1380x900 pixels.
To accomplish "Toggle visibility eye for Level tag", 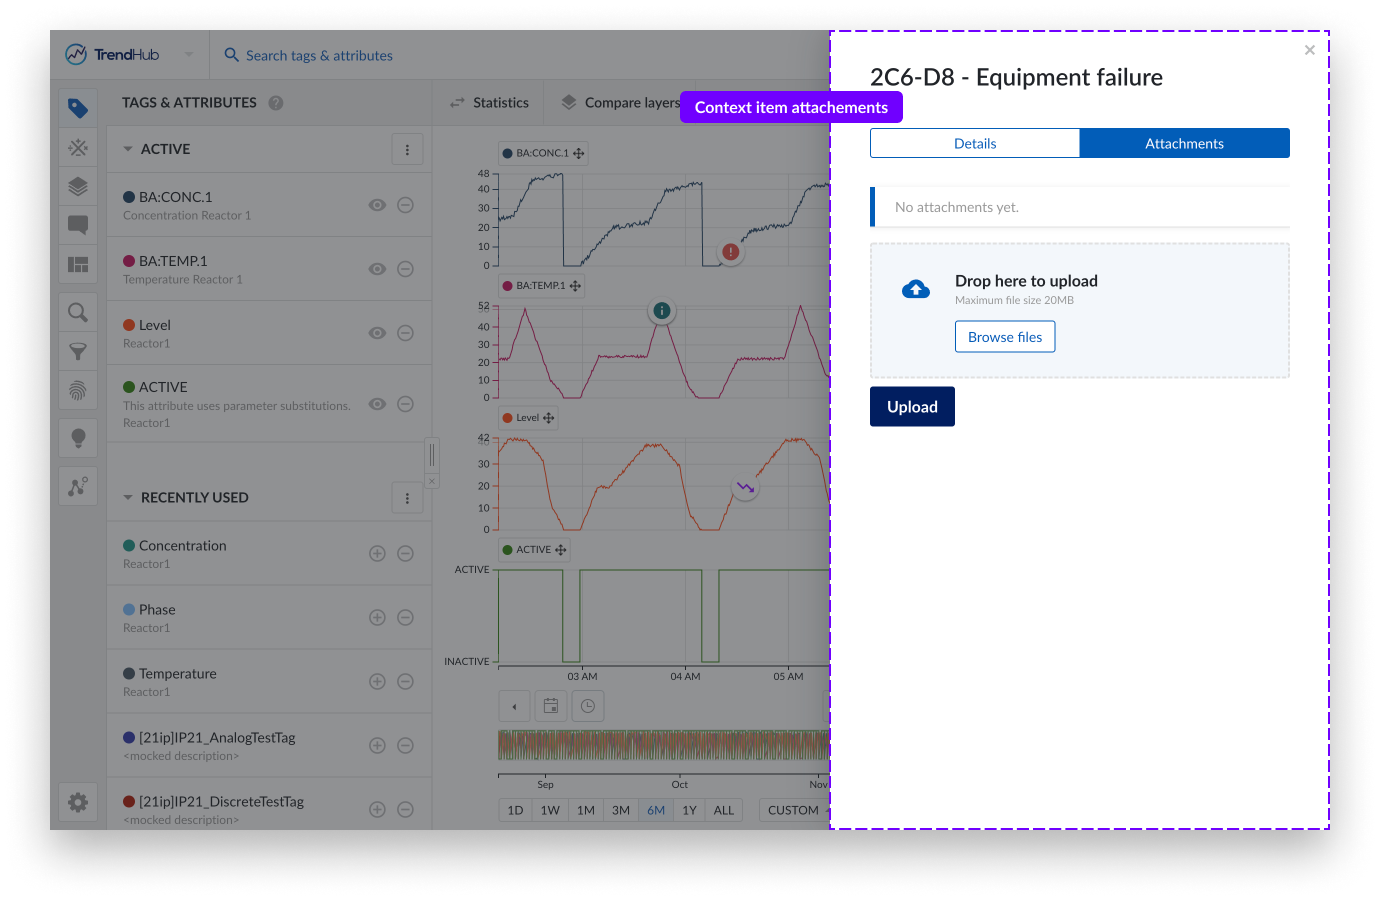I will (x=377, y=333).
